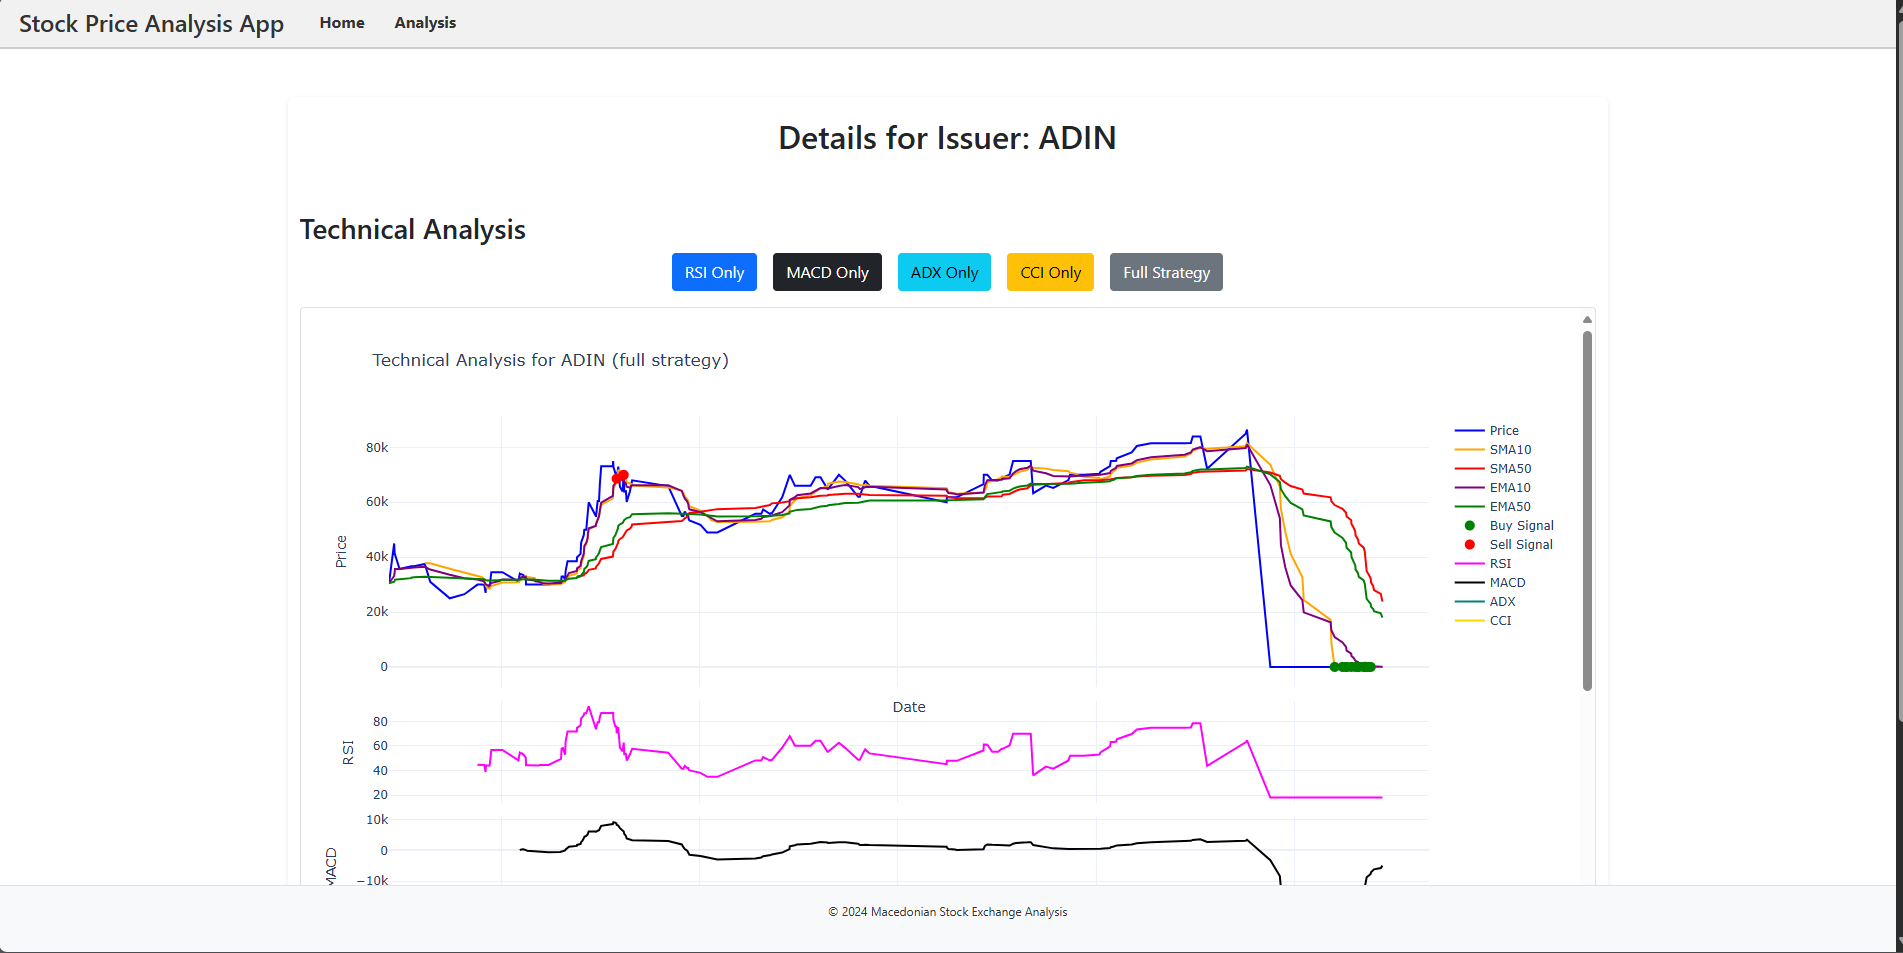This screenshot has width=1903, height=953.
Task: Select the MACD Only button
Action: point(827,272)
